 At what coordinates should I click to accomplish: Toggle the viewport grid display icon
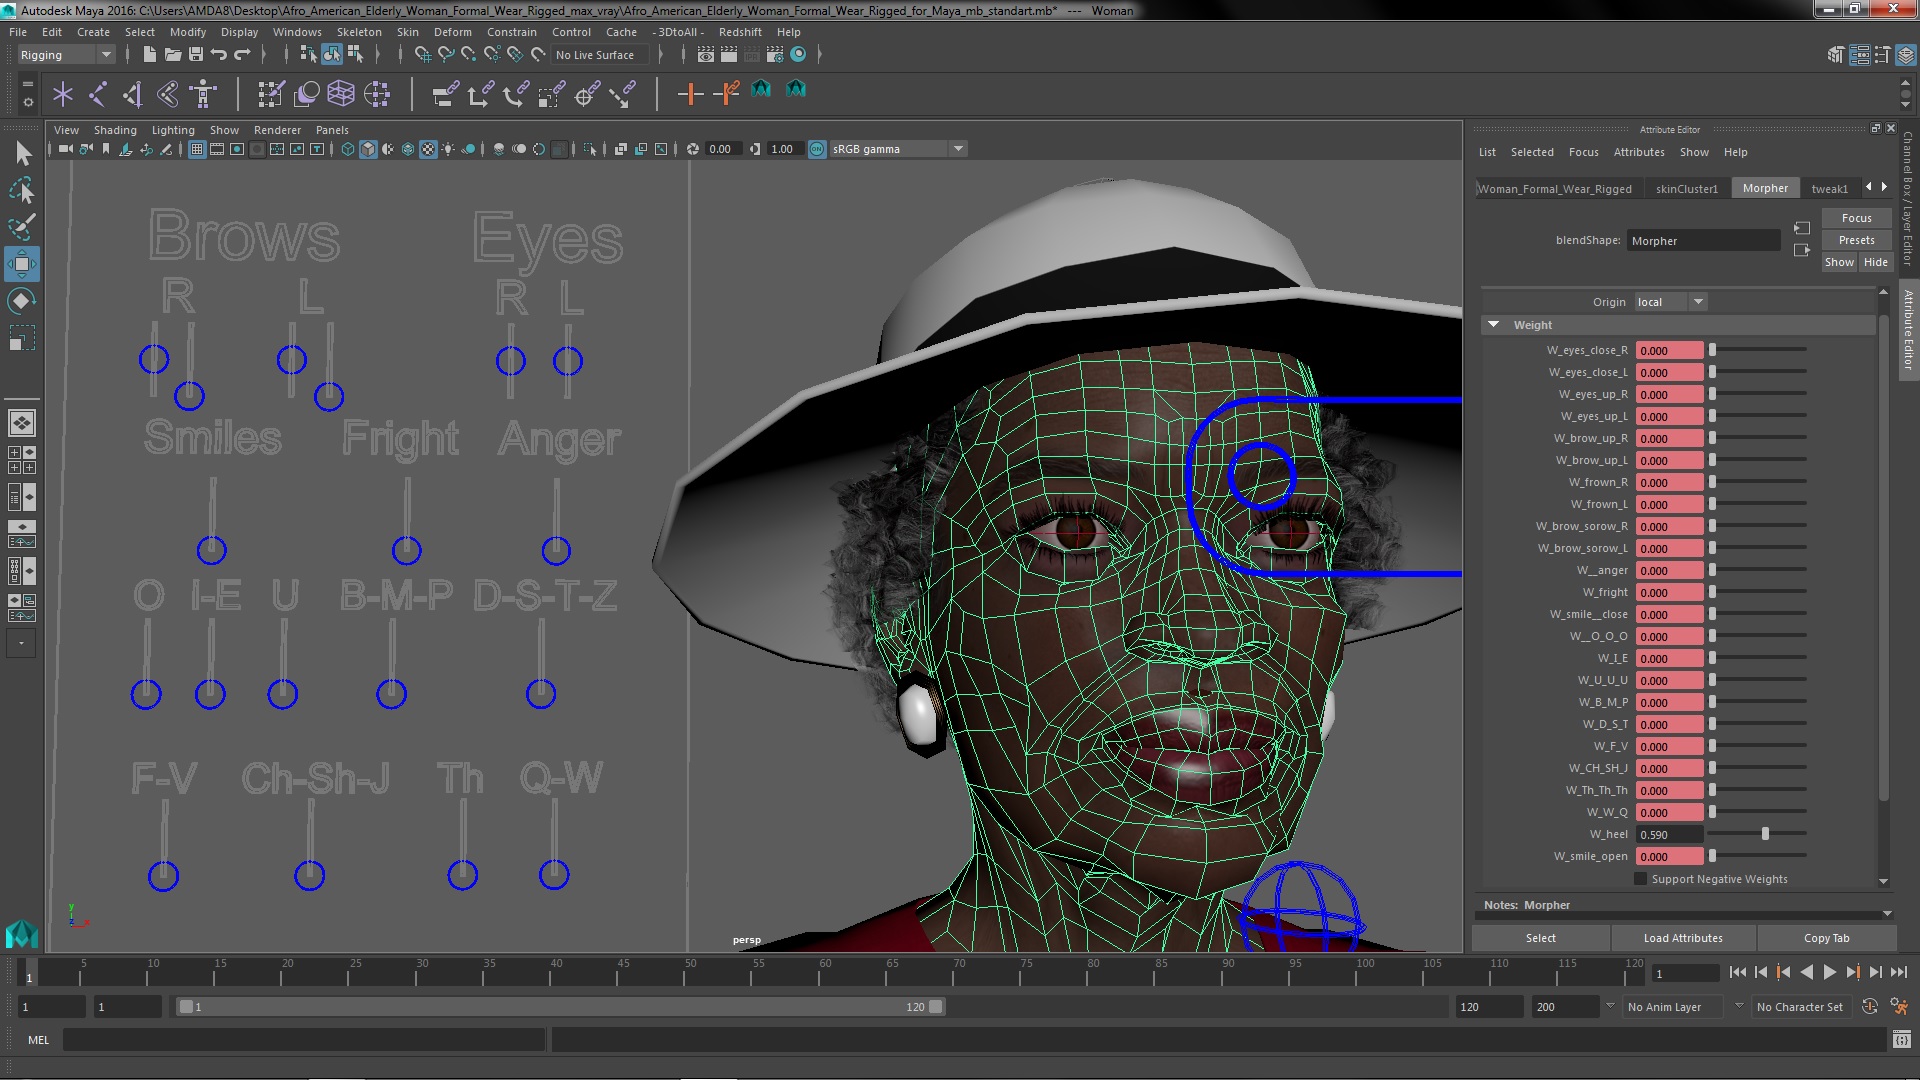197,149
